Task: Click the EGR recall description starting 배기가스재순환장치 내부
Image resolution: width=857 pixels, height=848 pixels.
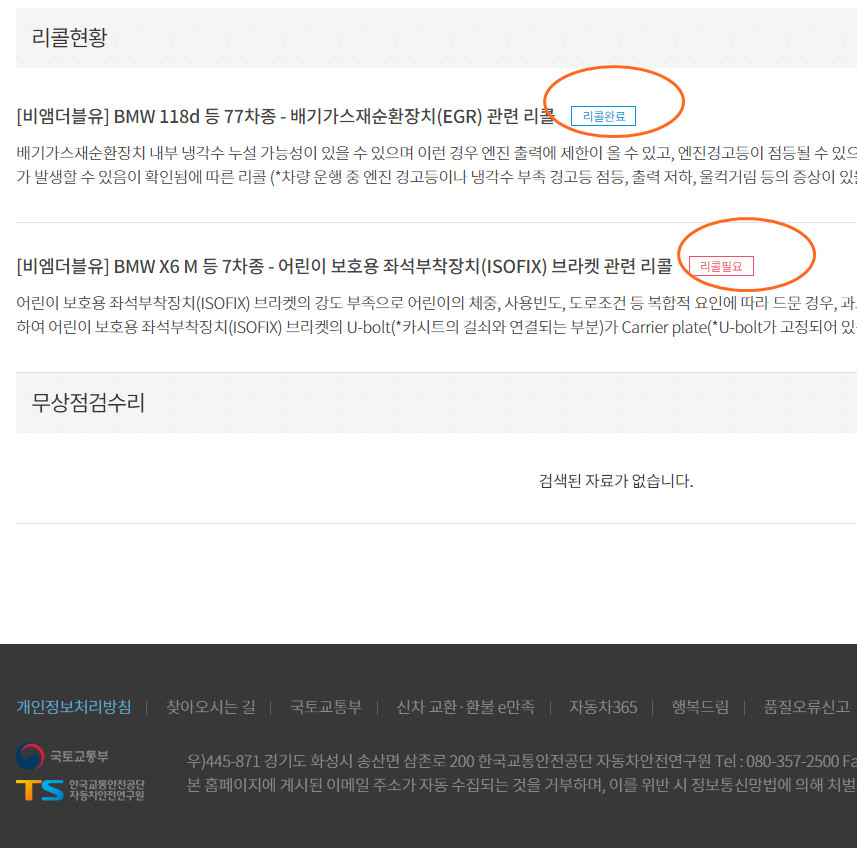Action: click(x=437, y=164)
